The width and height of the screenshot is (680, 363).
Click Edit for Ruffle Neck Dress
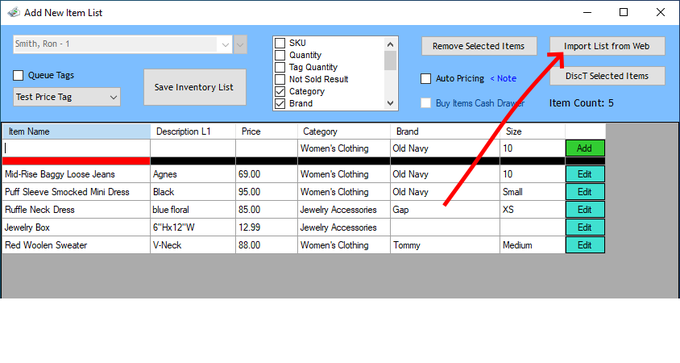click(585, 210)
